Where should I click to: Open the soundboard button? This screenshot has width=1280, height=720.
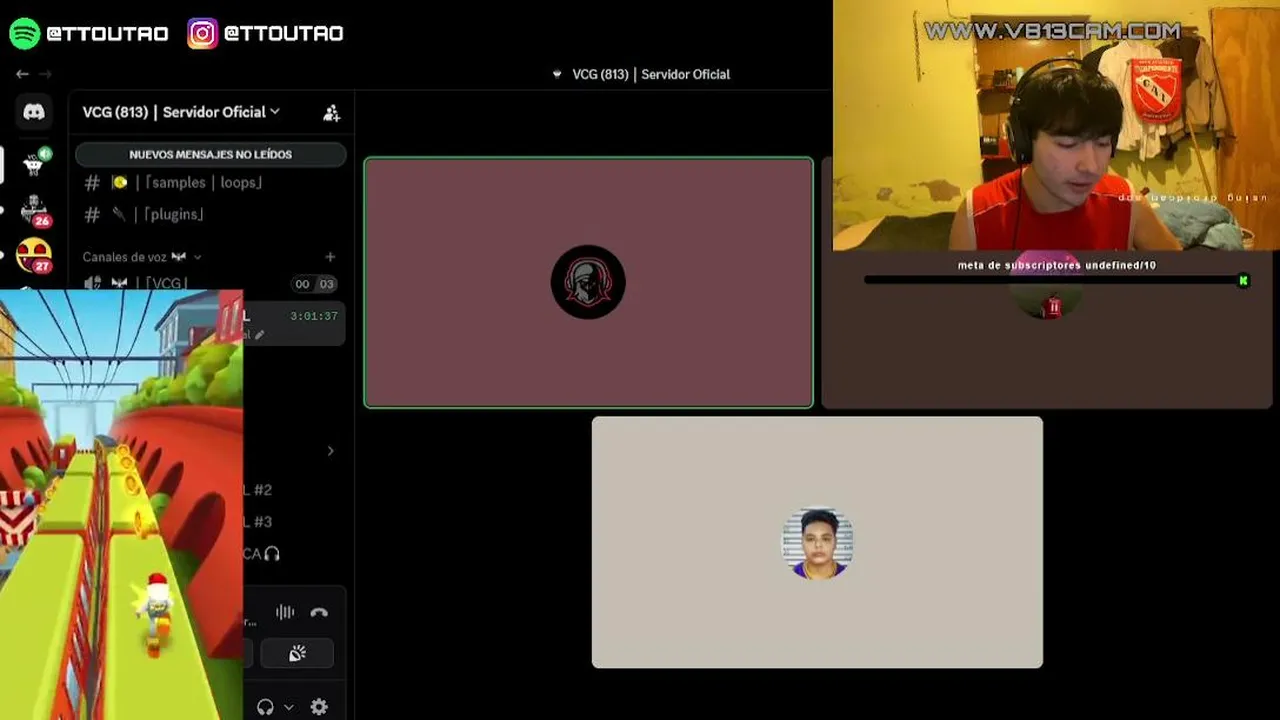pos(297,653)
